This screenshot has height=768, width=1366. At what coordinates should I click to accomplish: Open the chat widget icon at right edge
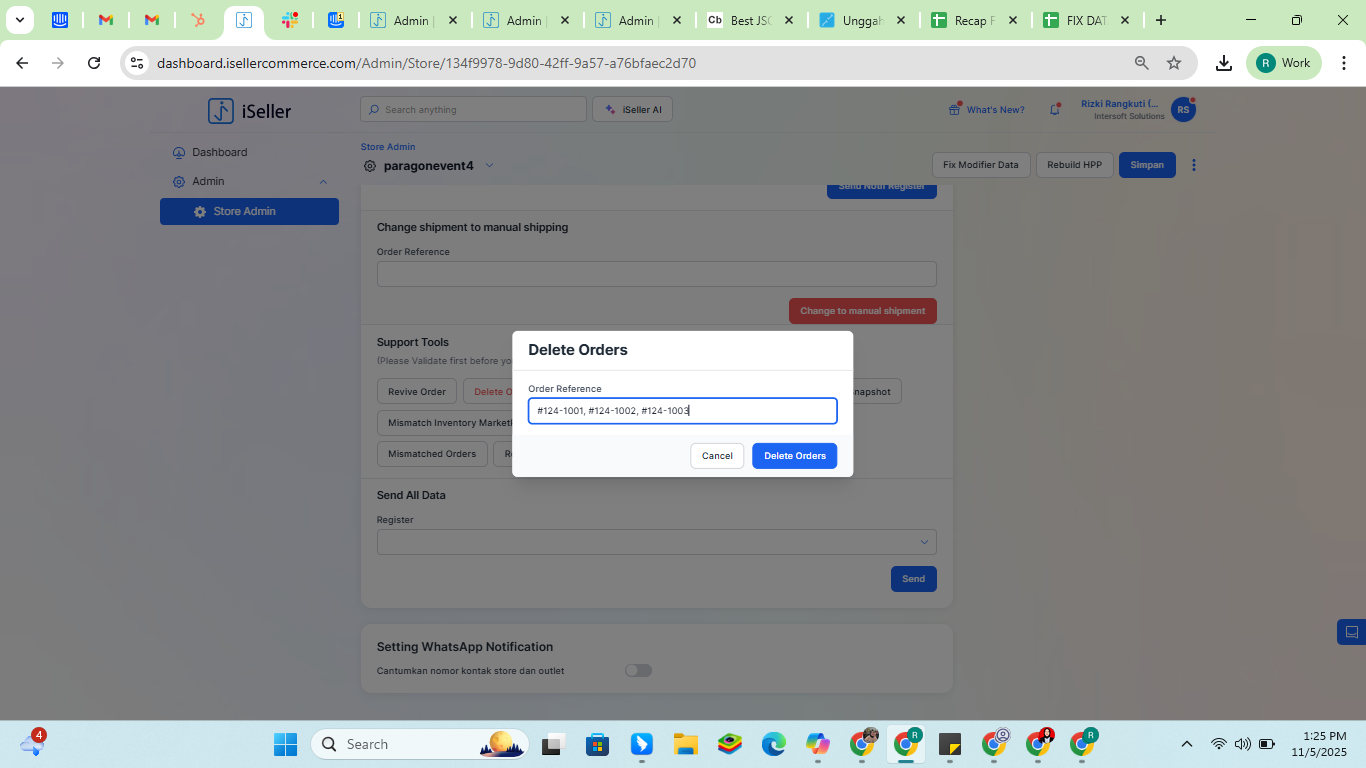coord(1351,632)
